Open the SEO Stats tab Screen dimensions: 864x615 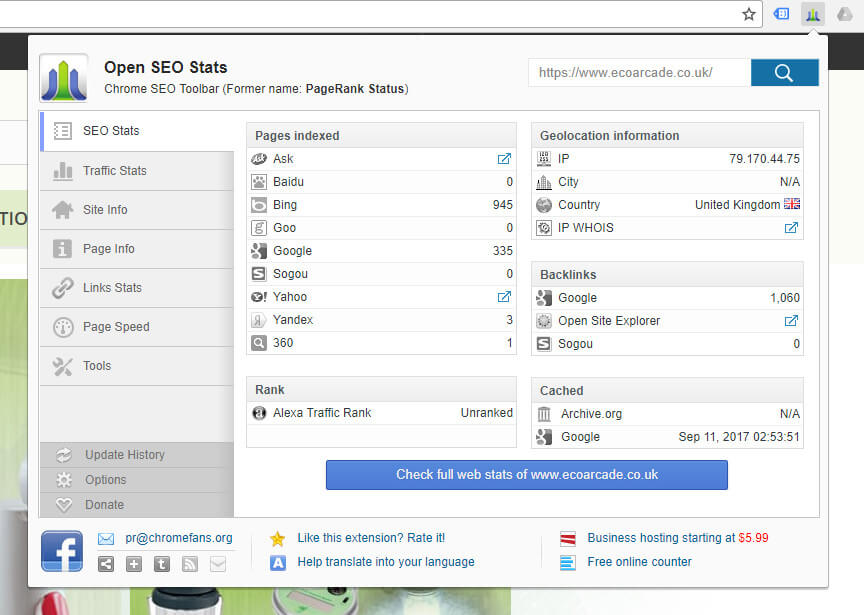pos(138,131)
